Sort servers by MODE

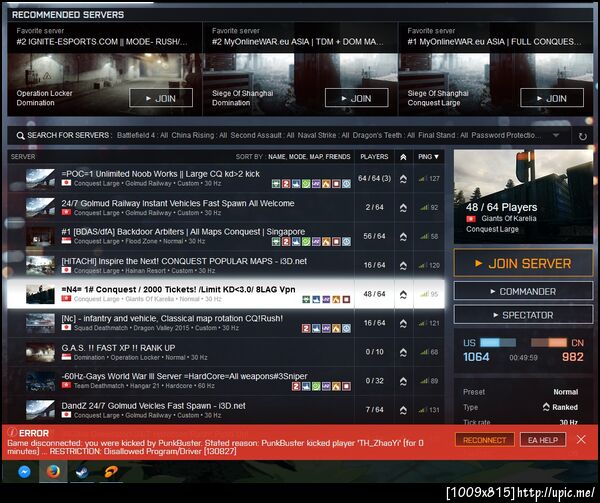(298, 157)
